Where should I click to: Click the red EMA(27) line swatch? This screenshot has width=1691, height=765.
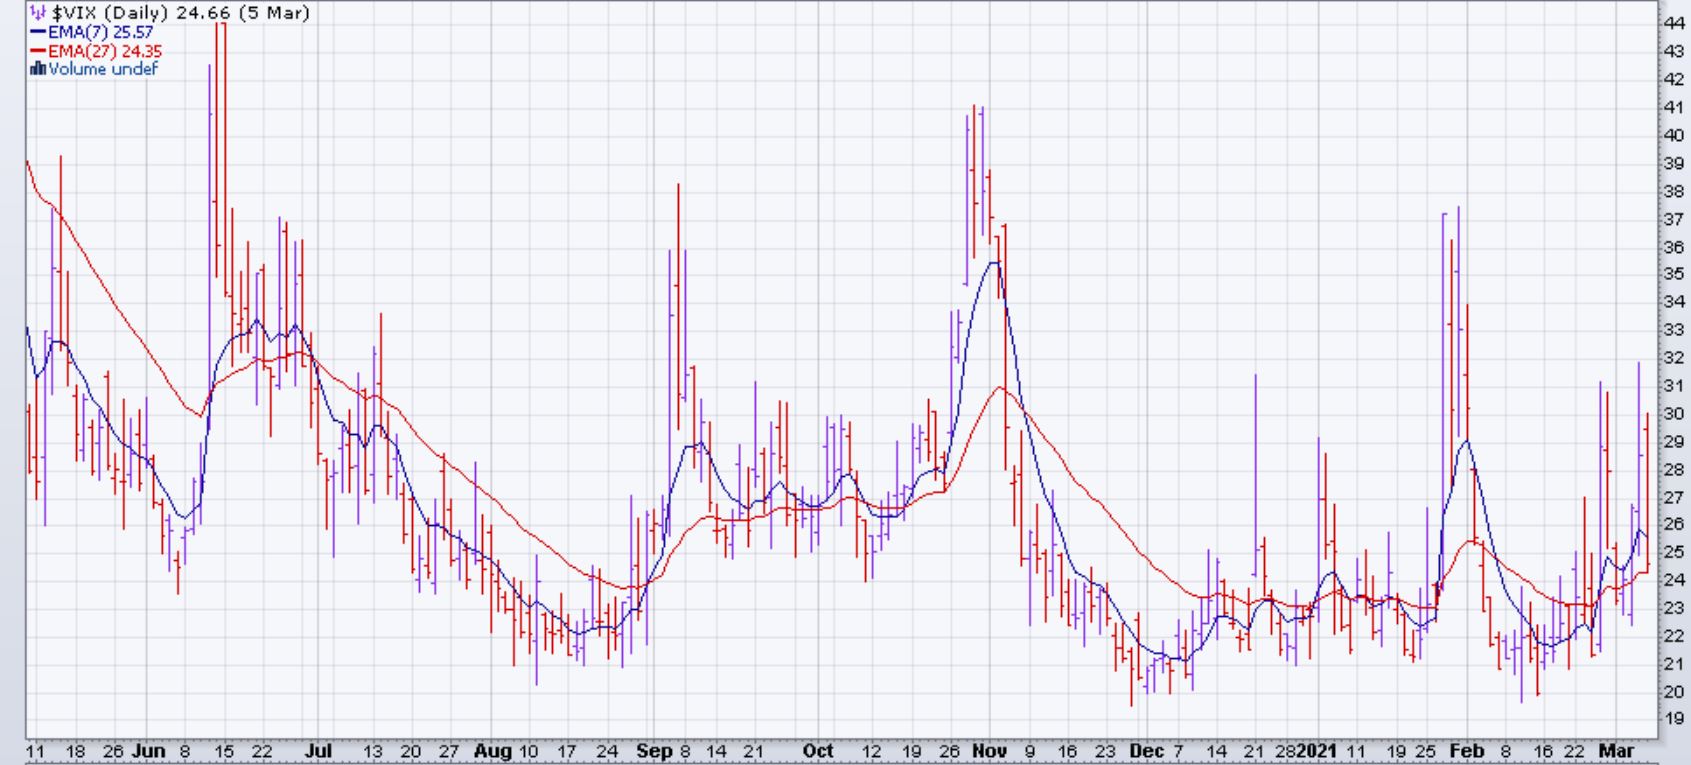(x=38, y=51)
